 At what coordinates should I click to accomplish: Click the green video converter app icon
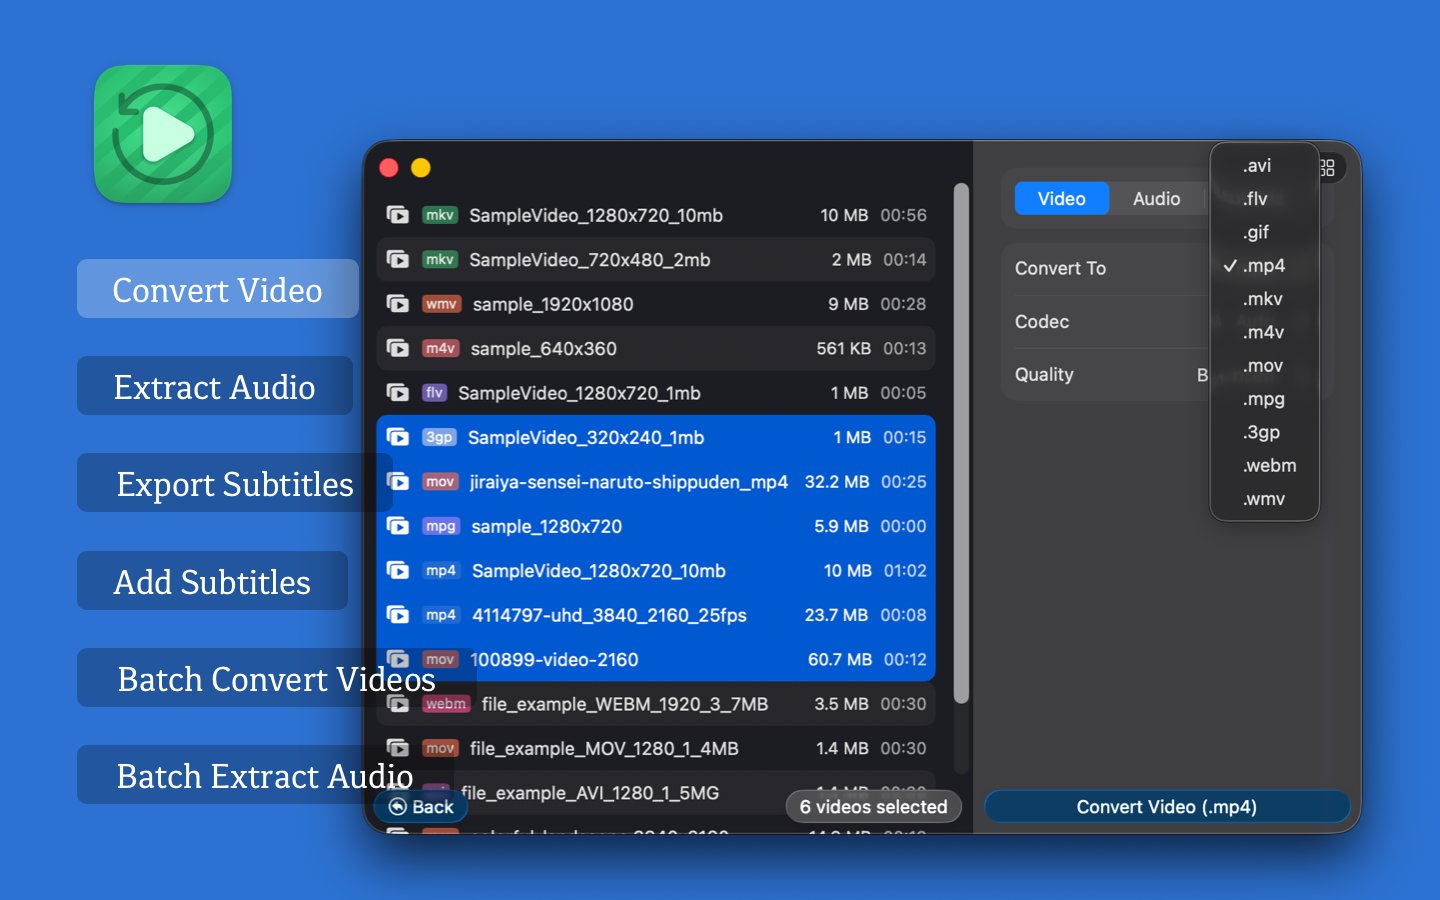[163, 134]
